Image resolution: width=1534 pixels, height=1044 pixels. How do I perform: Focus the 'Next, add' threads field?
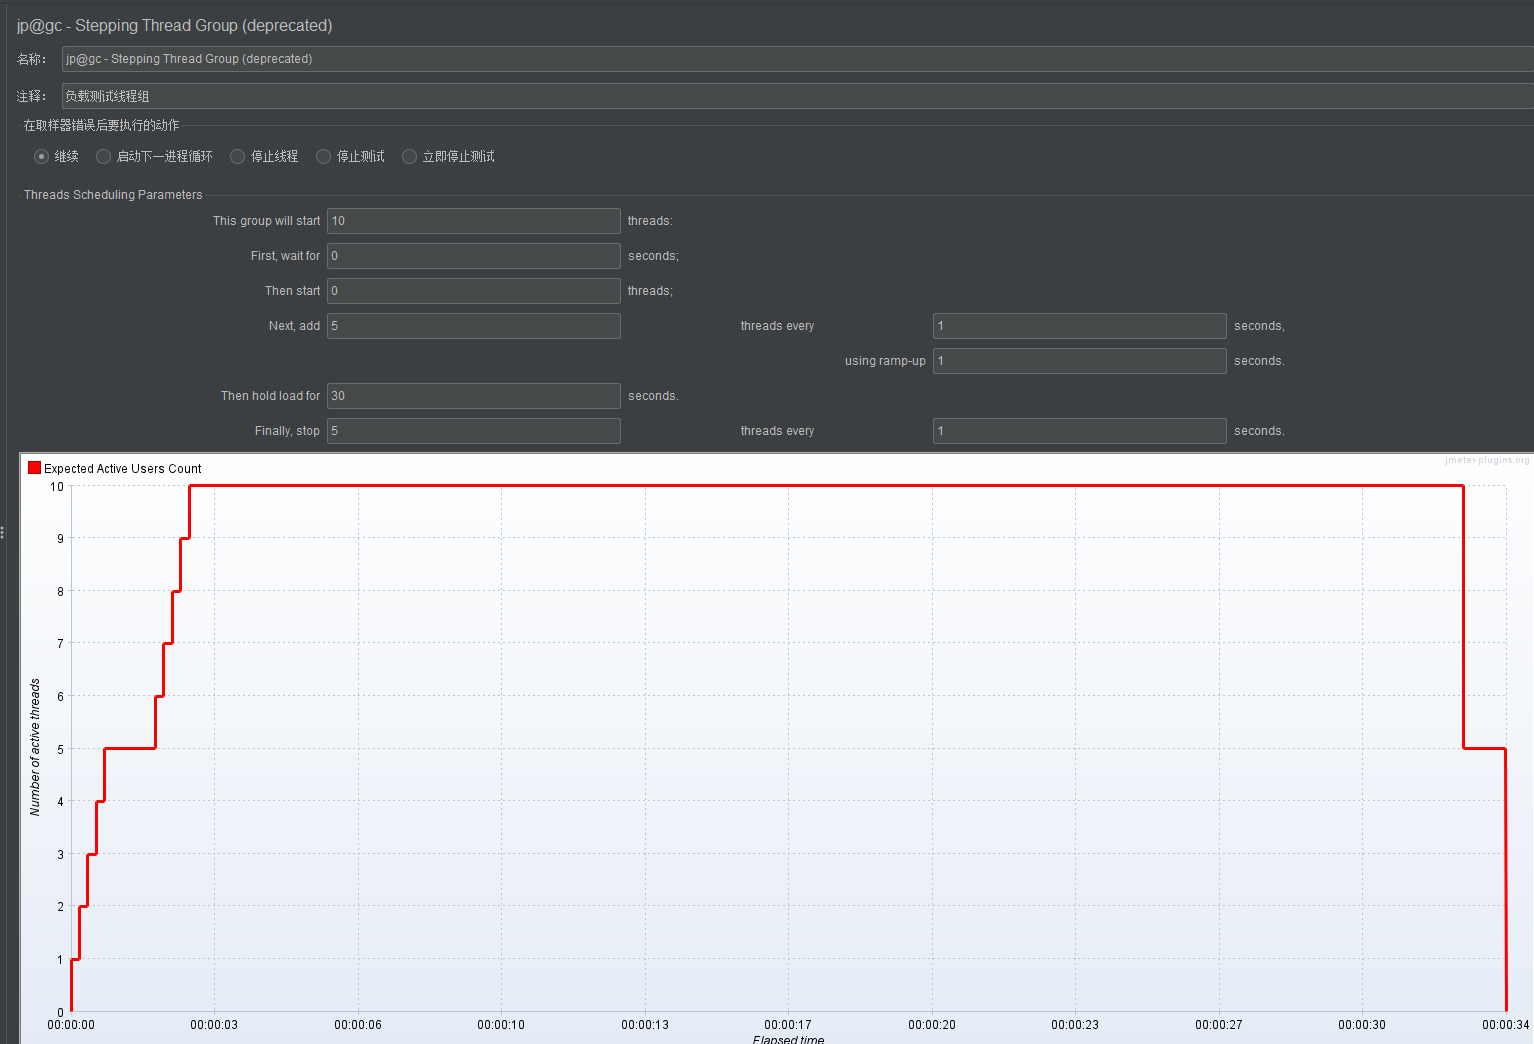pyautogui.click(x=474, y=326)
